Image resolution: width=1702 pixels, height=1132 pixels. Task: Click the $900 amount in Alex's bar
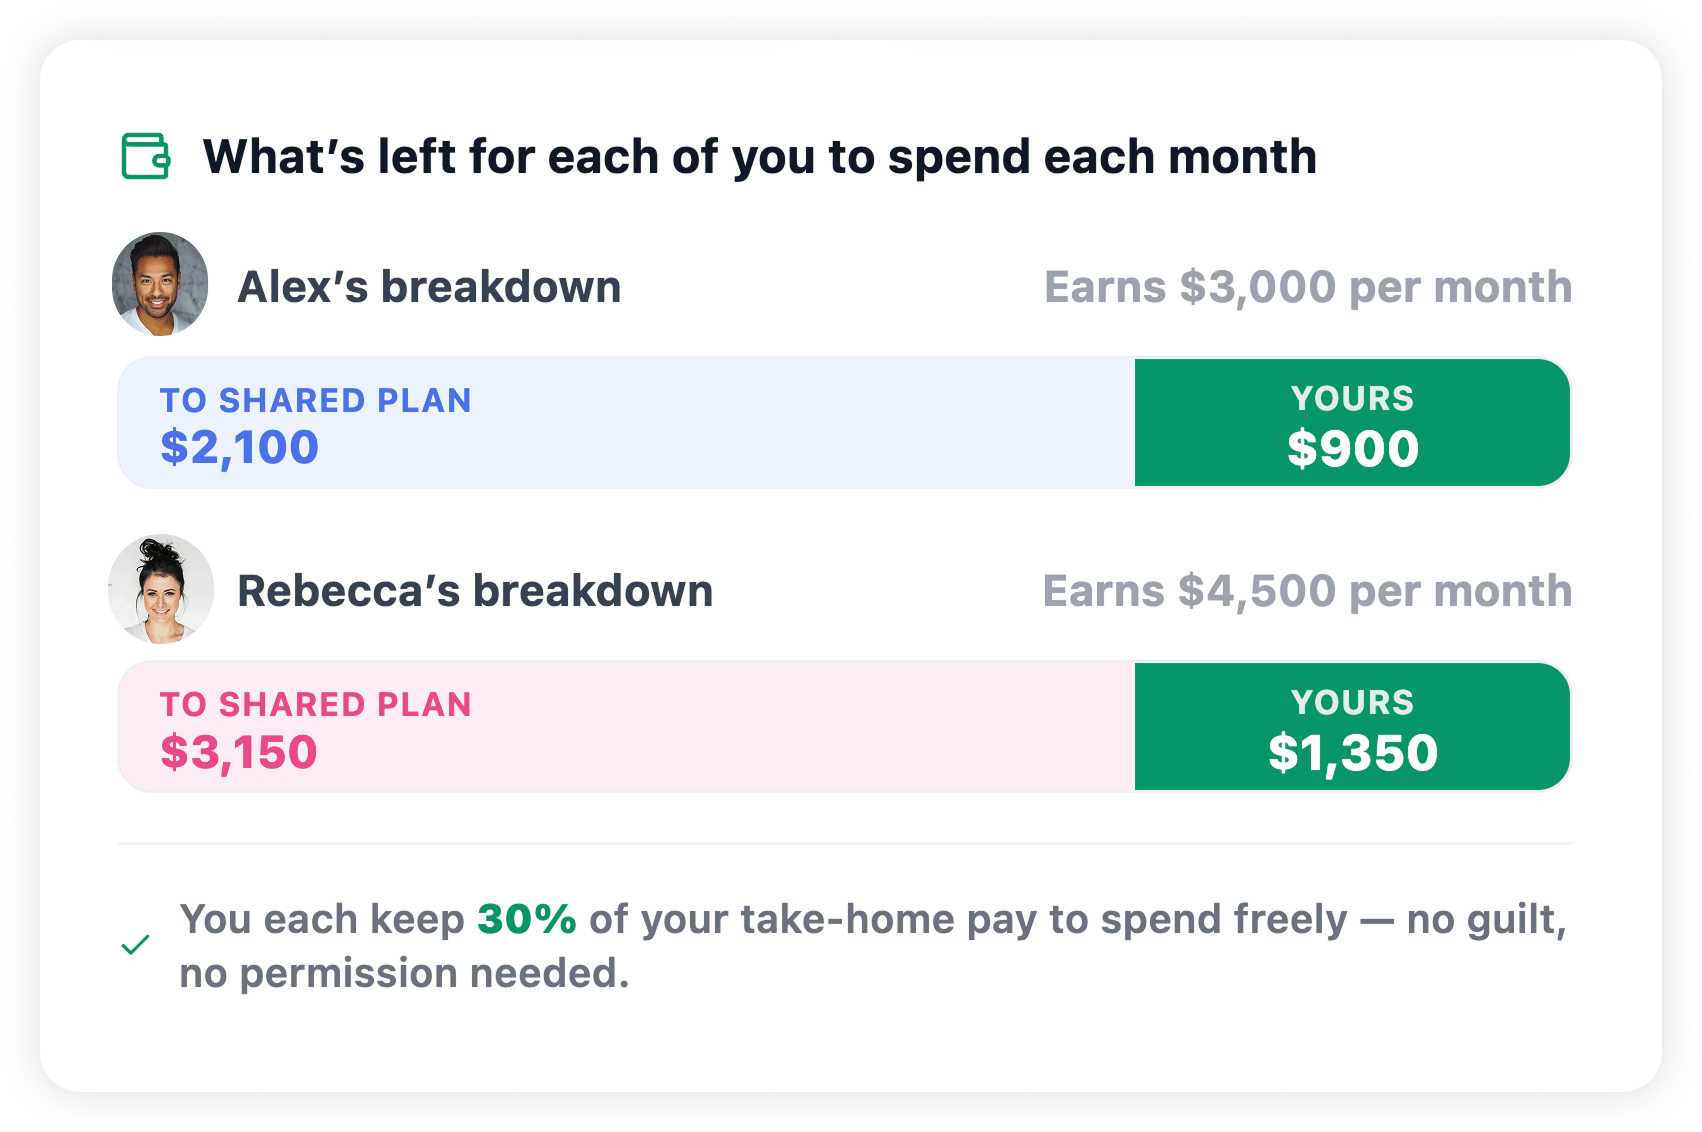(1353, 448)
